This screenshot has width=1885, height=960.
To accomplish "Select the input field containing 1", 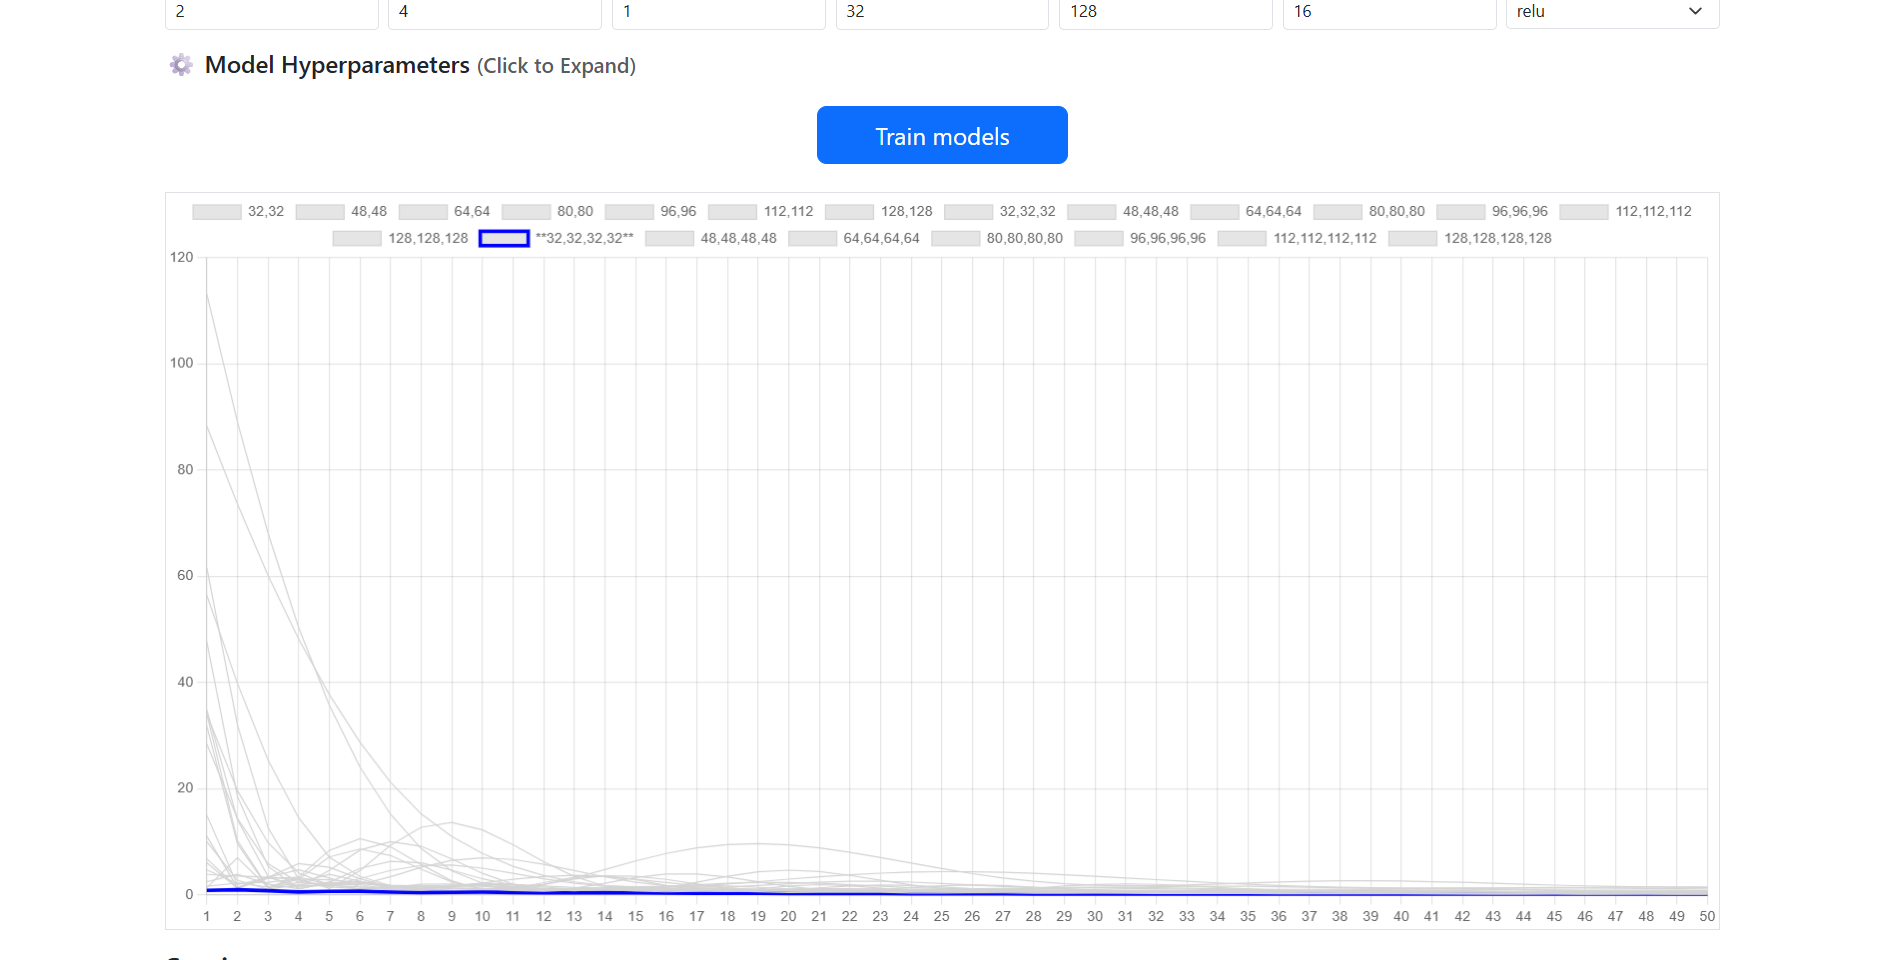I will click(719, 12).
